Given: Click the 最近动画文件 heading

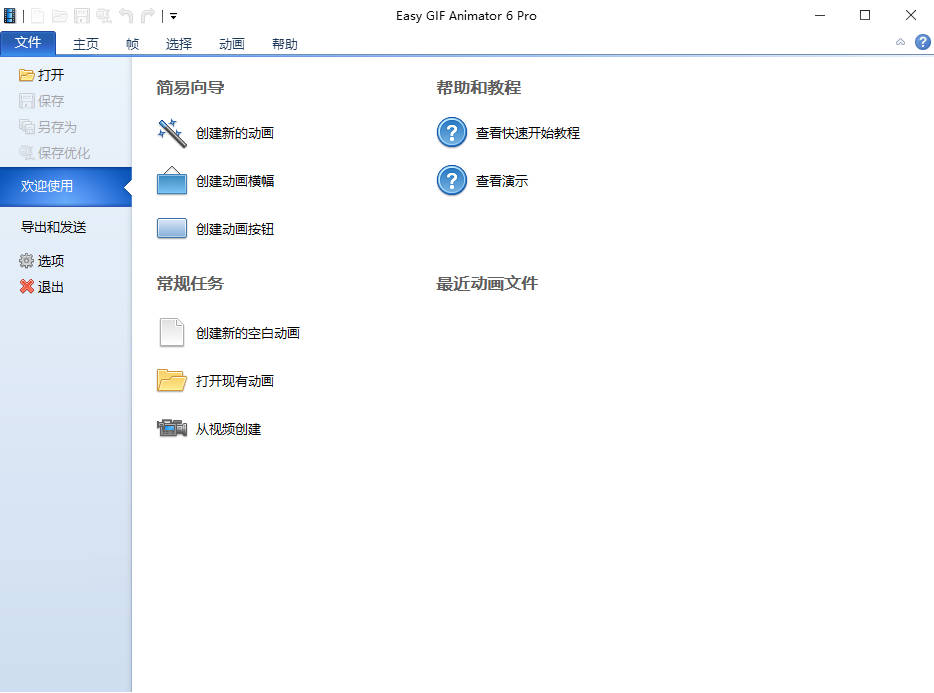Looking at the screenshot, I should (x=487, y=284).
